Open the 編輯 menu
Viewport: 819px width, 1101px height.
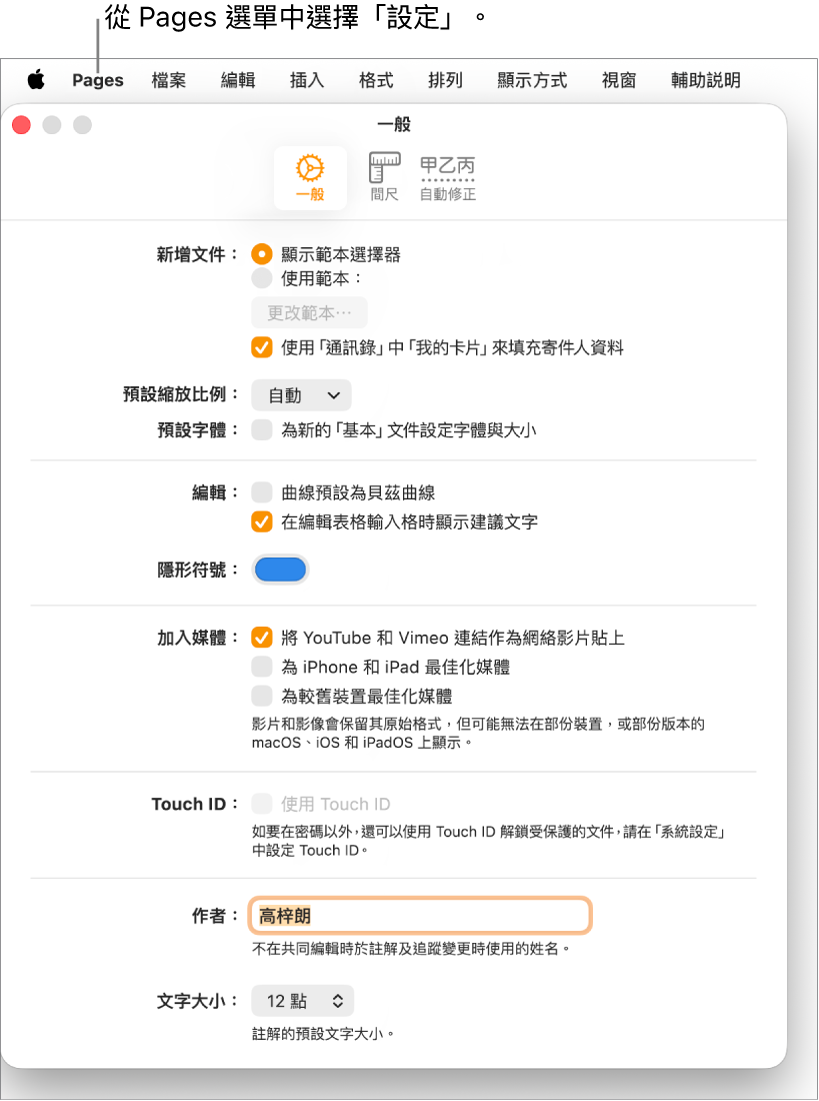(238, 80)
